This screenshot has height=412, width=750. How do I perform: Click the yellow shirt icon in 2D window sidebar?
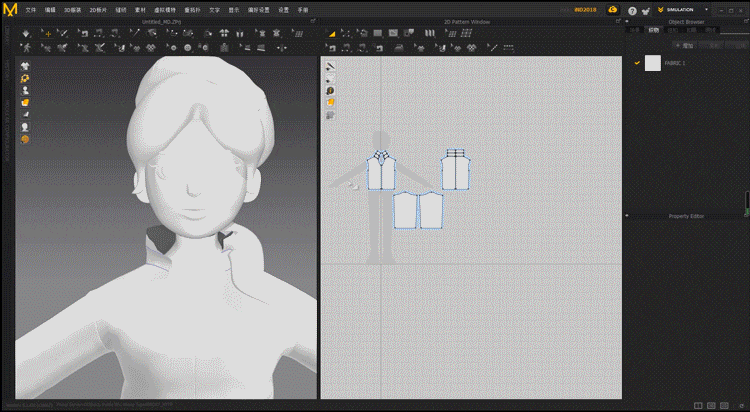[330, 102]
